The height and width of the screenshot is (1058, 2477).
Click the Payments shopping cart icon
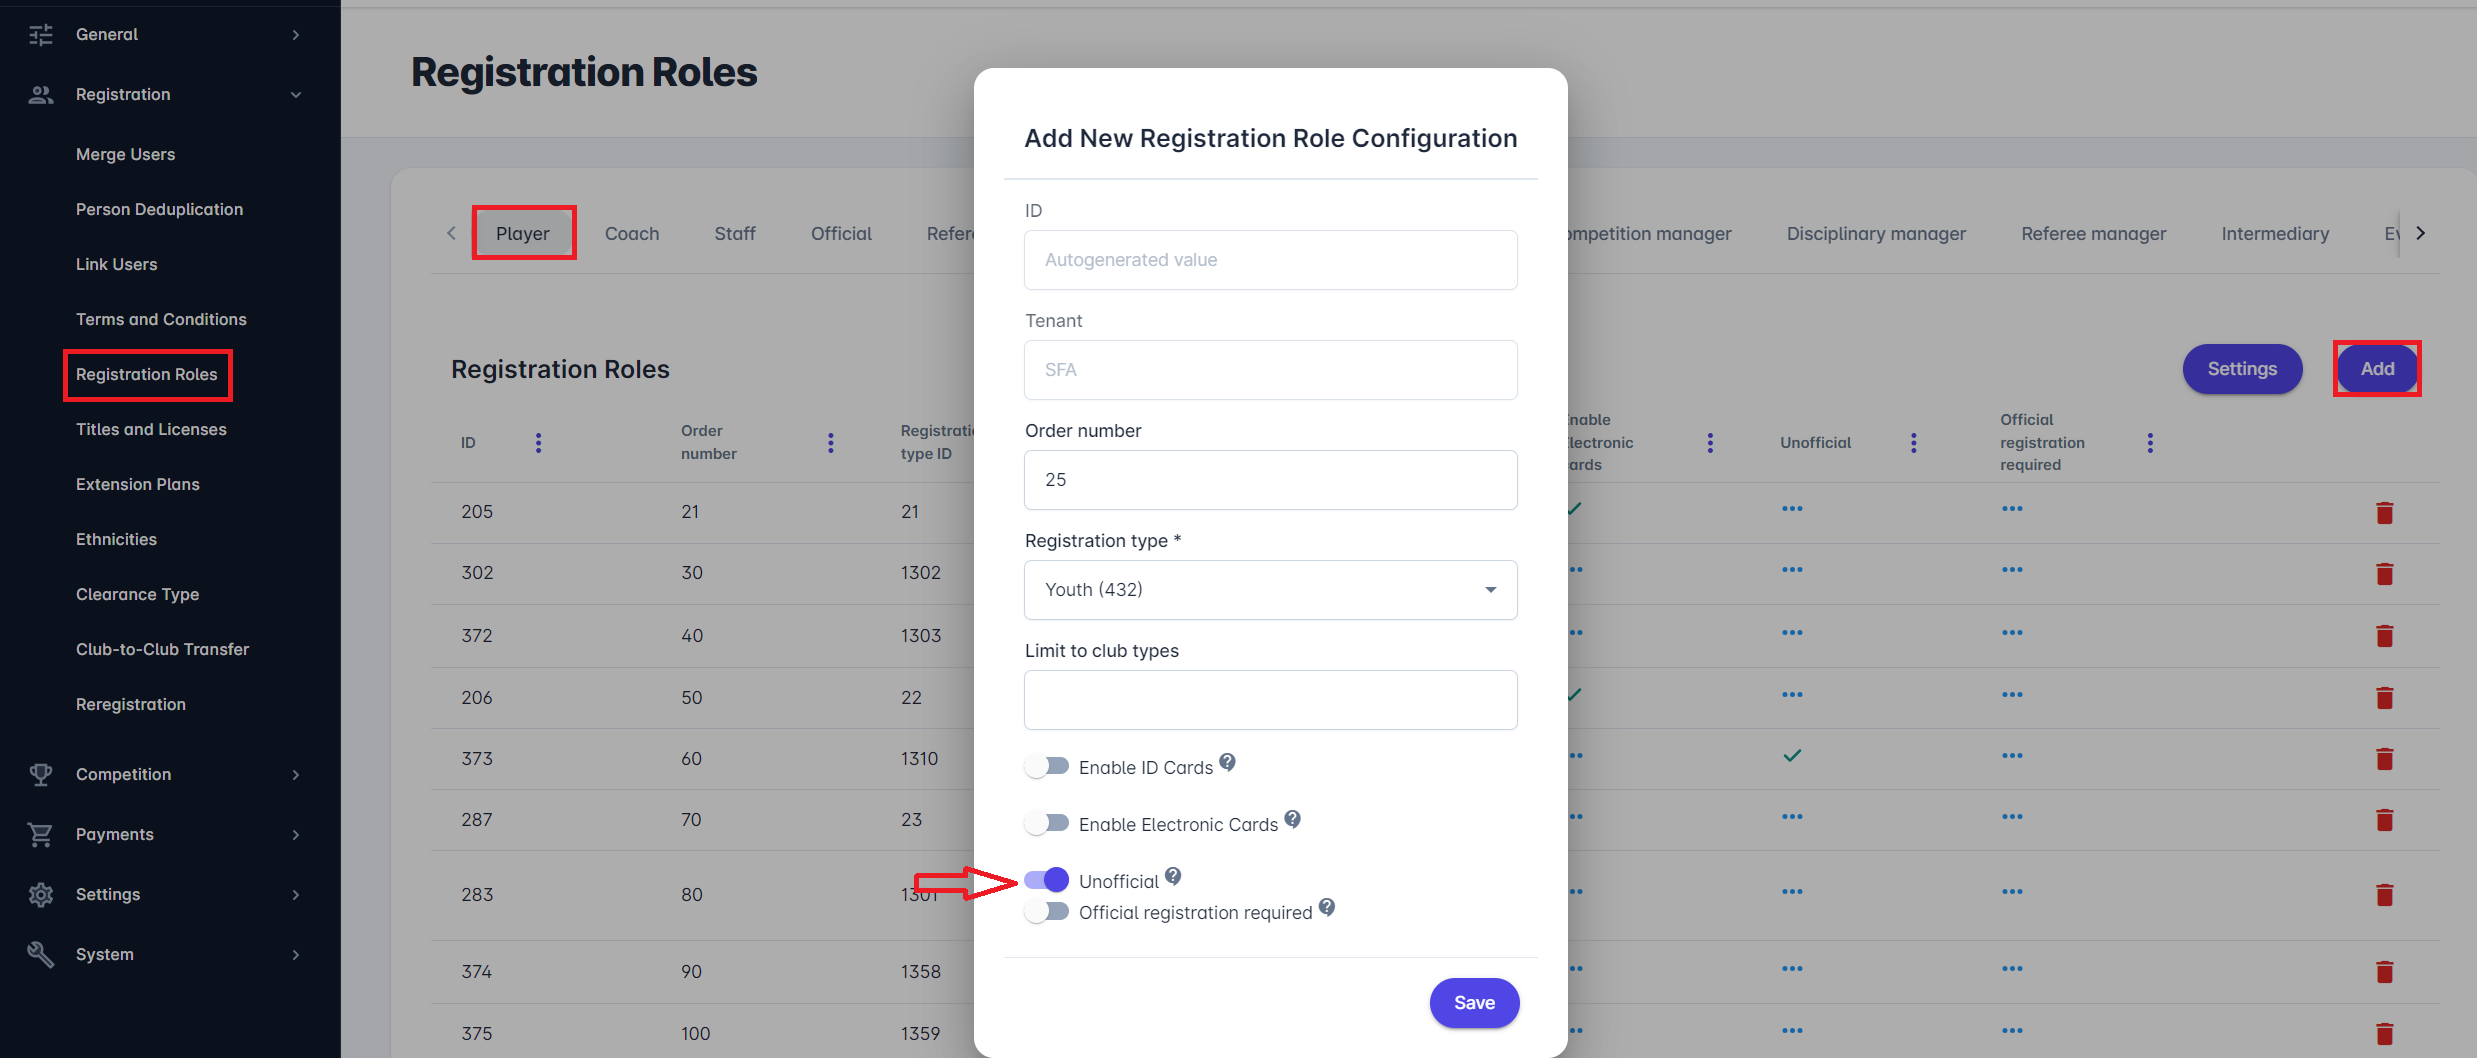[40, 834]
